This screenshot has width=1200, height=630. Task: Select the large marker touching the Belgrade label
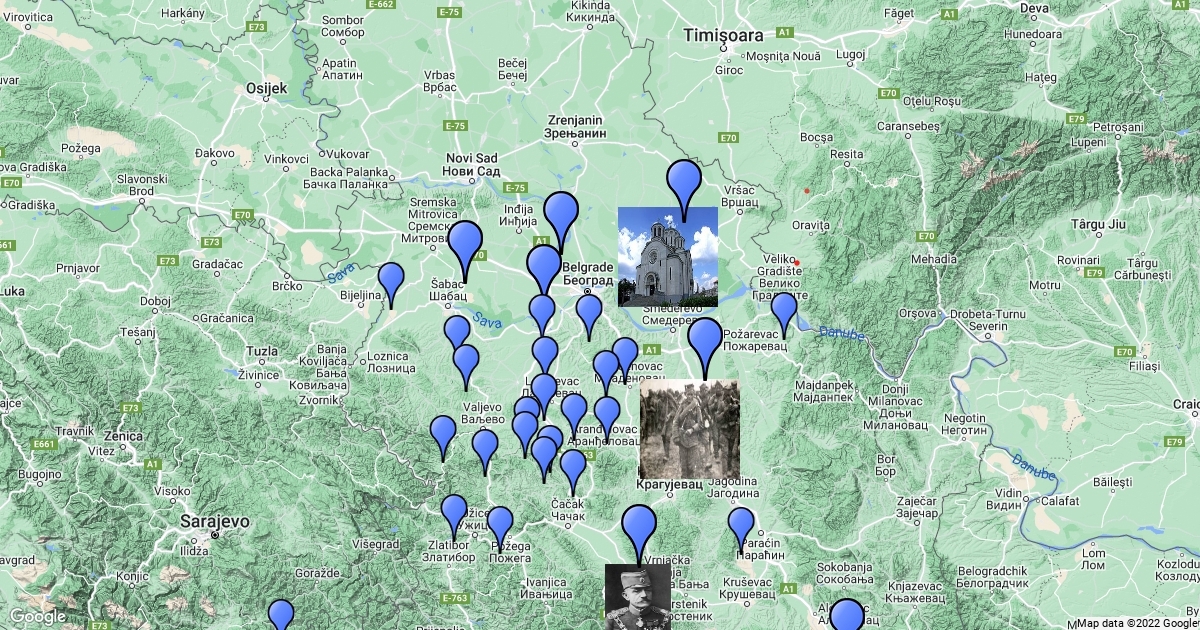click(544, 270)
